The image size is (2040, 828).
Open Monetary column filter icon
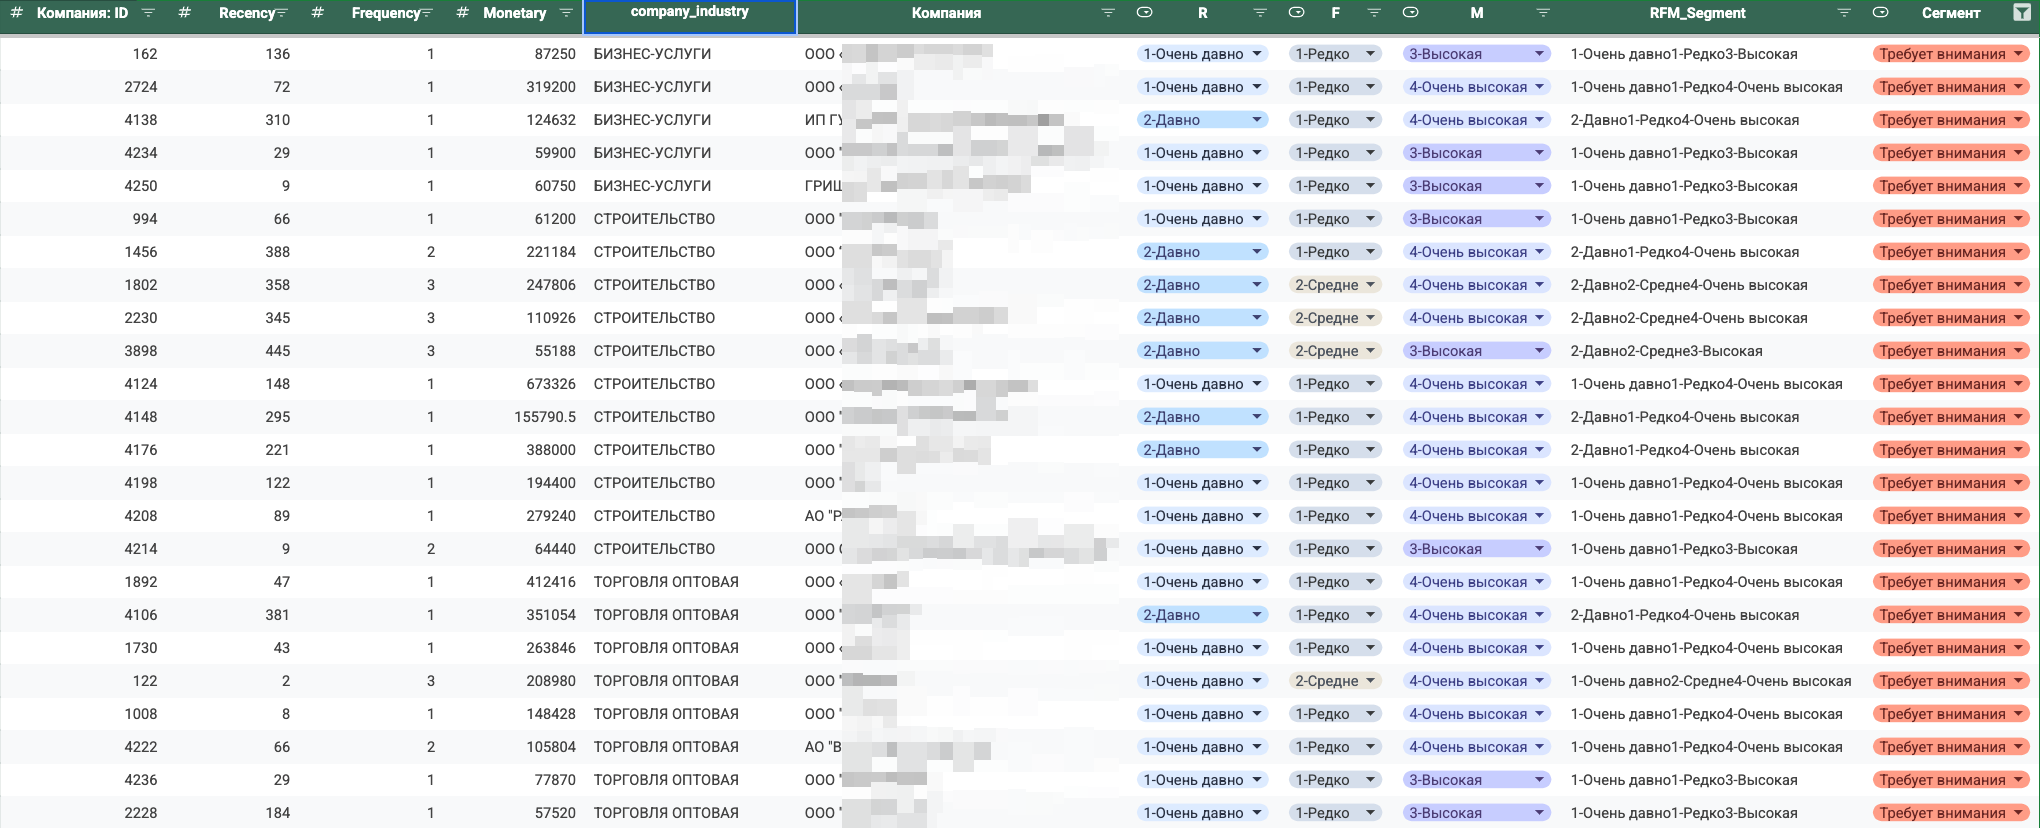pos(566,13)
